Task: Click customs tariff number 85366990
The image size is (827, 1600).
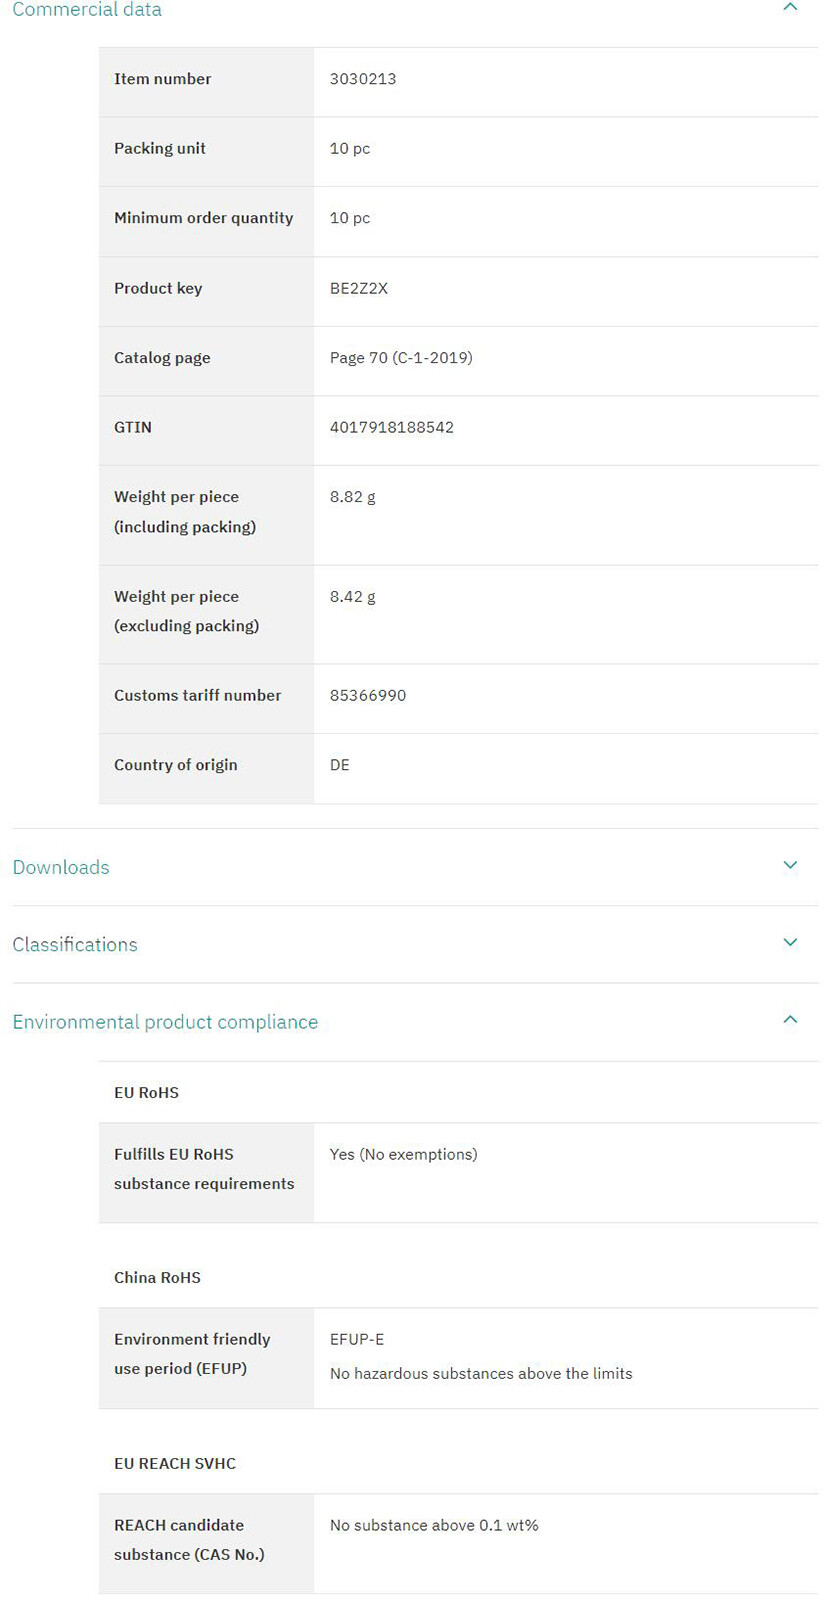Action: pos(368,695)
